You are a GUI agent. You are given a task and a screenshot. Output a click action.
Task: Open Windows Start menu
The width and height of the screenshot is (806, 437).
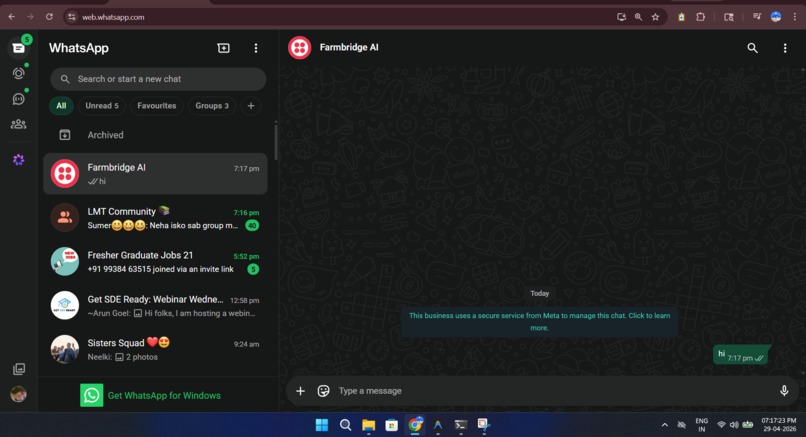322,425
